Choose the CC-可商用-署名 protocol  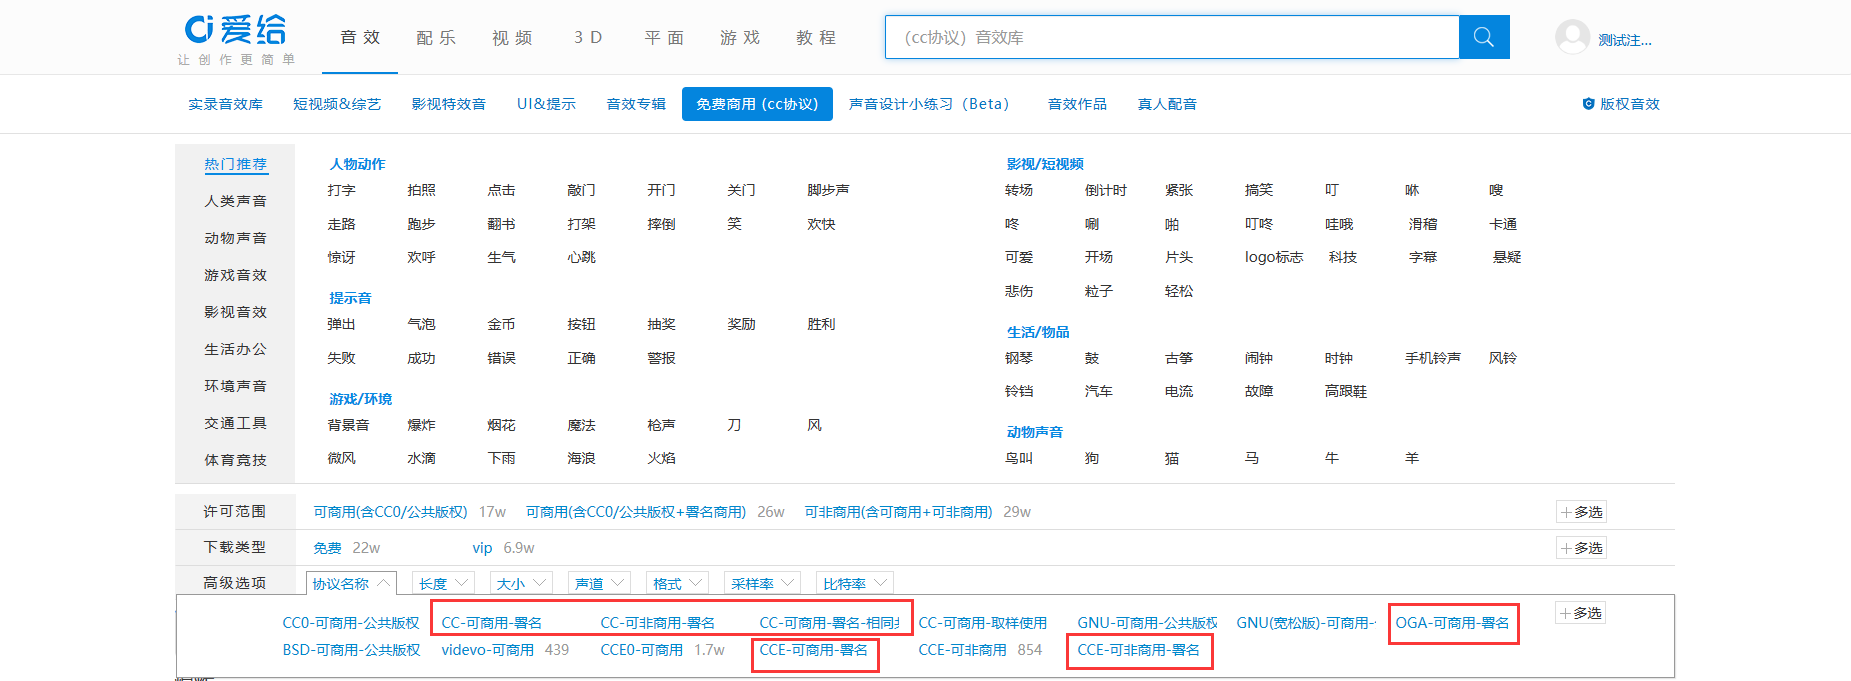(x=492, y=623)
